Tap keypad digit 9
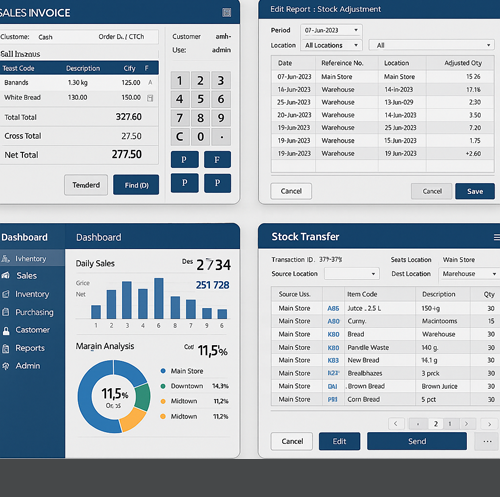This screenshot has width=500, height=497. [221, 118]
